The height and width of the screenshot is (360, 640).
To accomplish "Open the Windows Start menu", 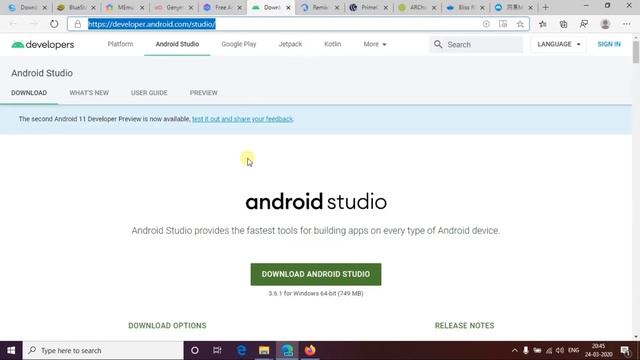I will (11, 350).
